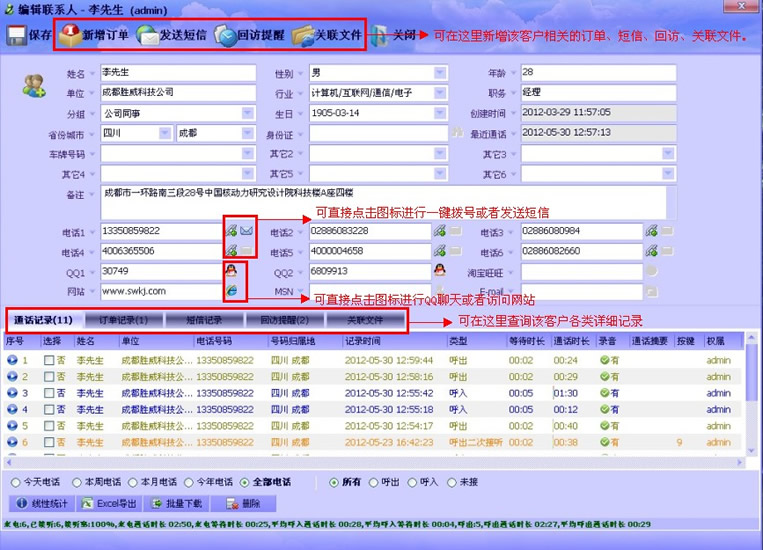
Task: Open the 回访提醒 reminder tool
Action: click(x=225, y=36)
